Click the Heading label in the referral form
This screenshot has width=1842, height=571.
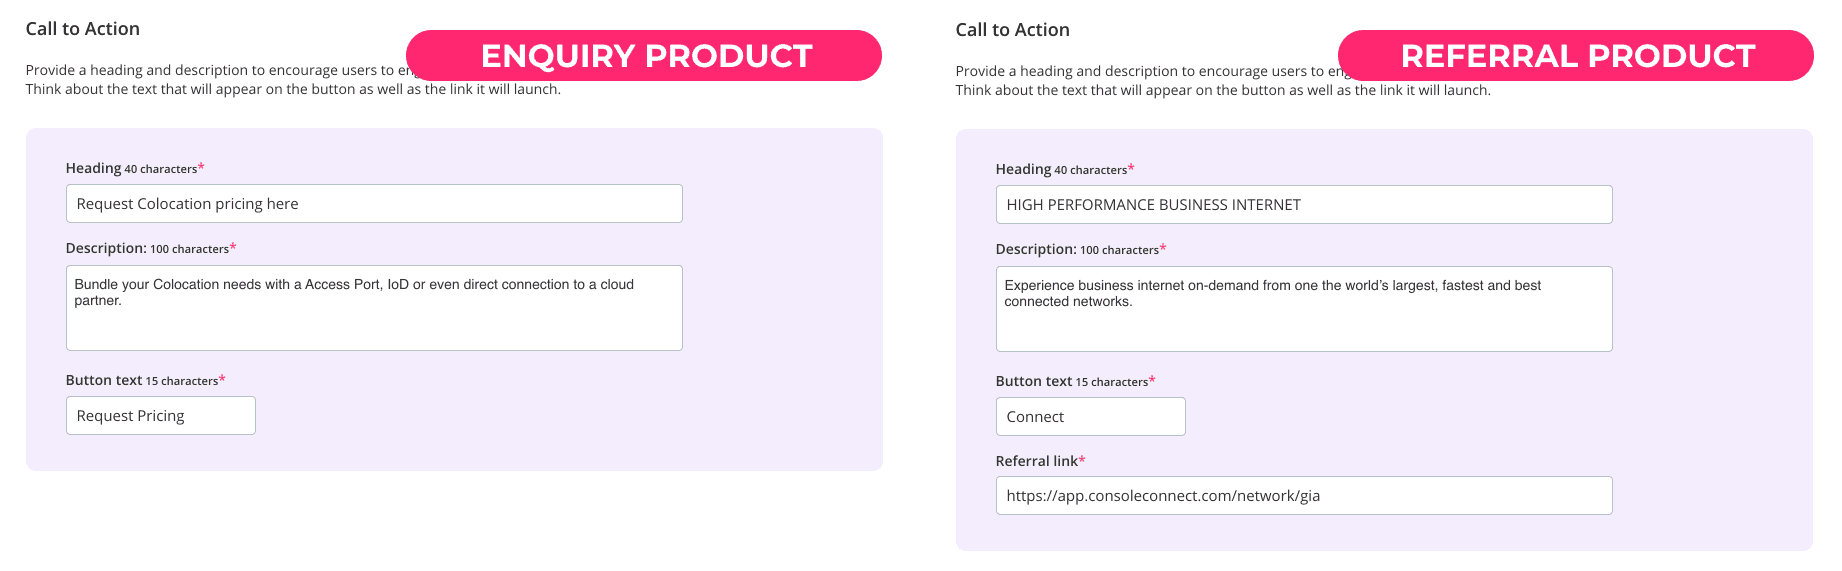[1023, 169]
